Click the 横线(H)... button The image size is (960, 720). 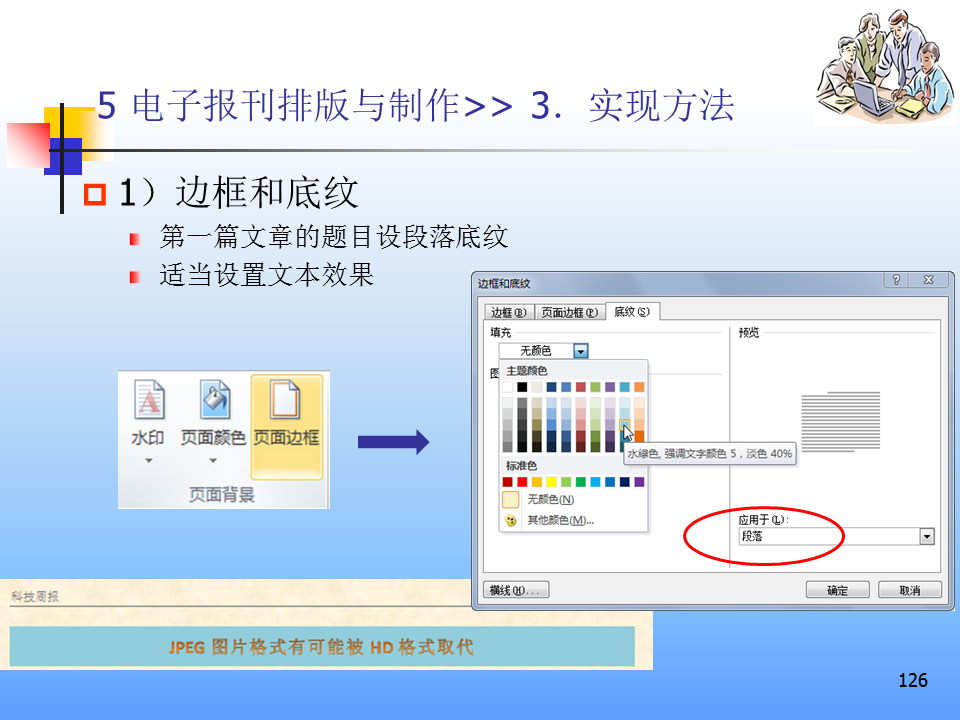516,590
